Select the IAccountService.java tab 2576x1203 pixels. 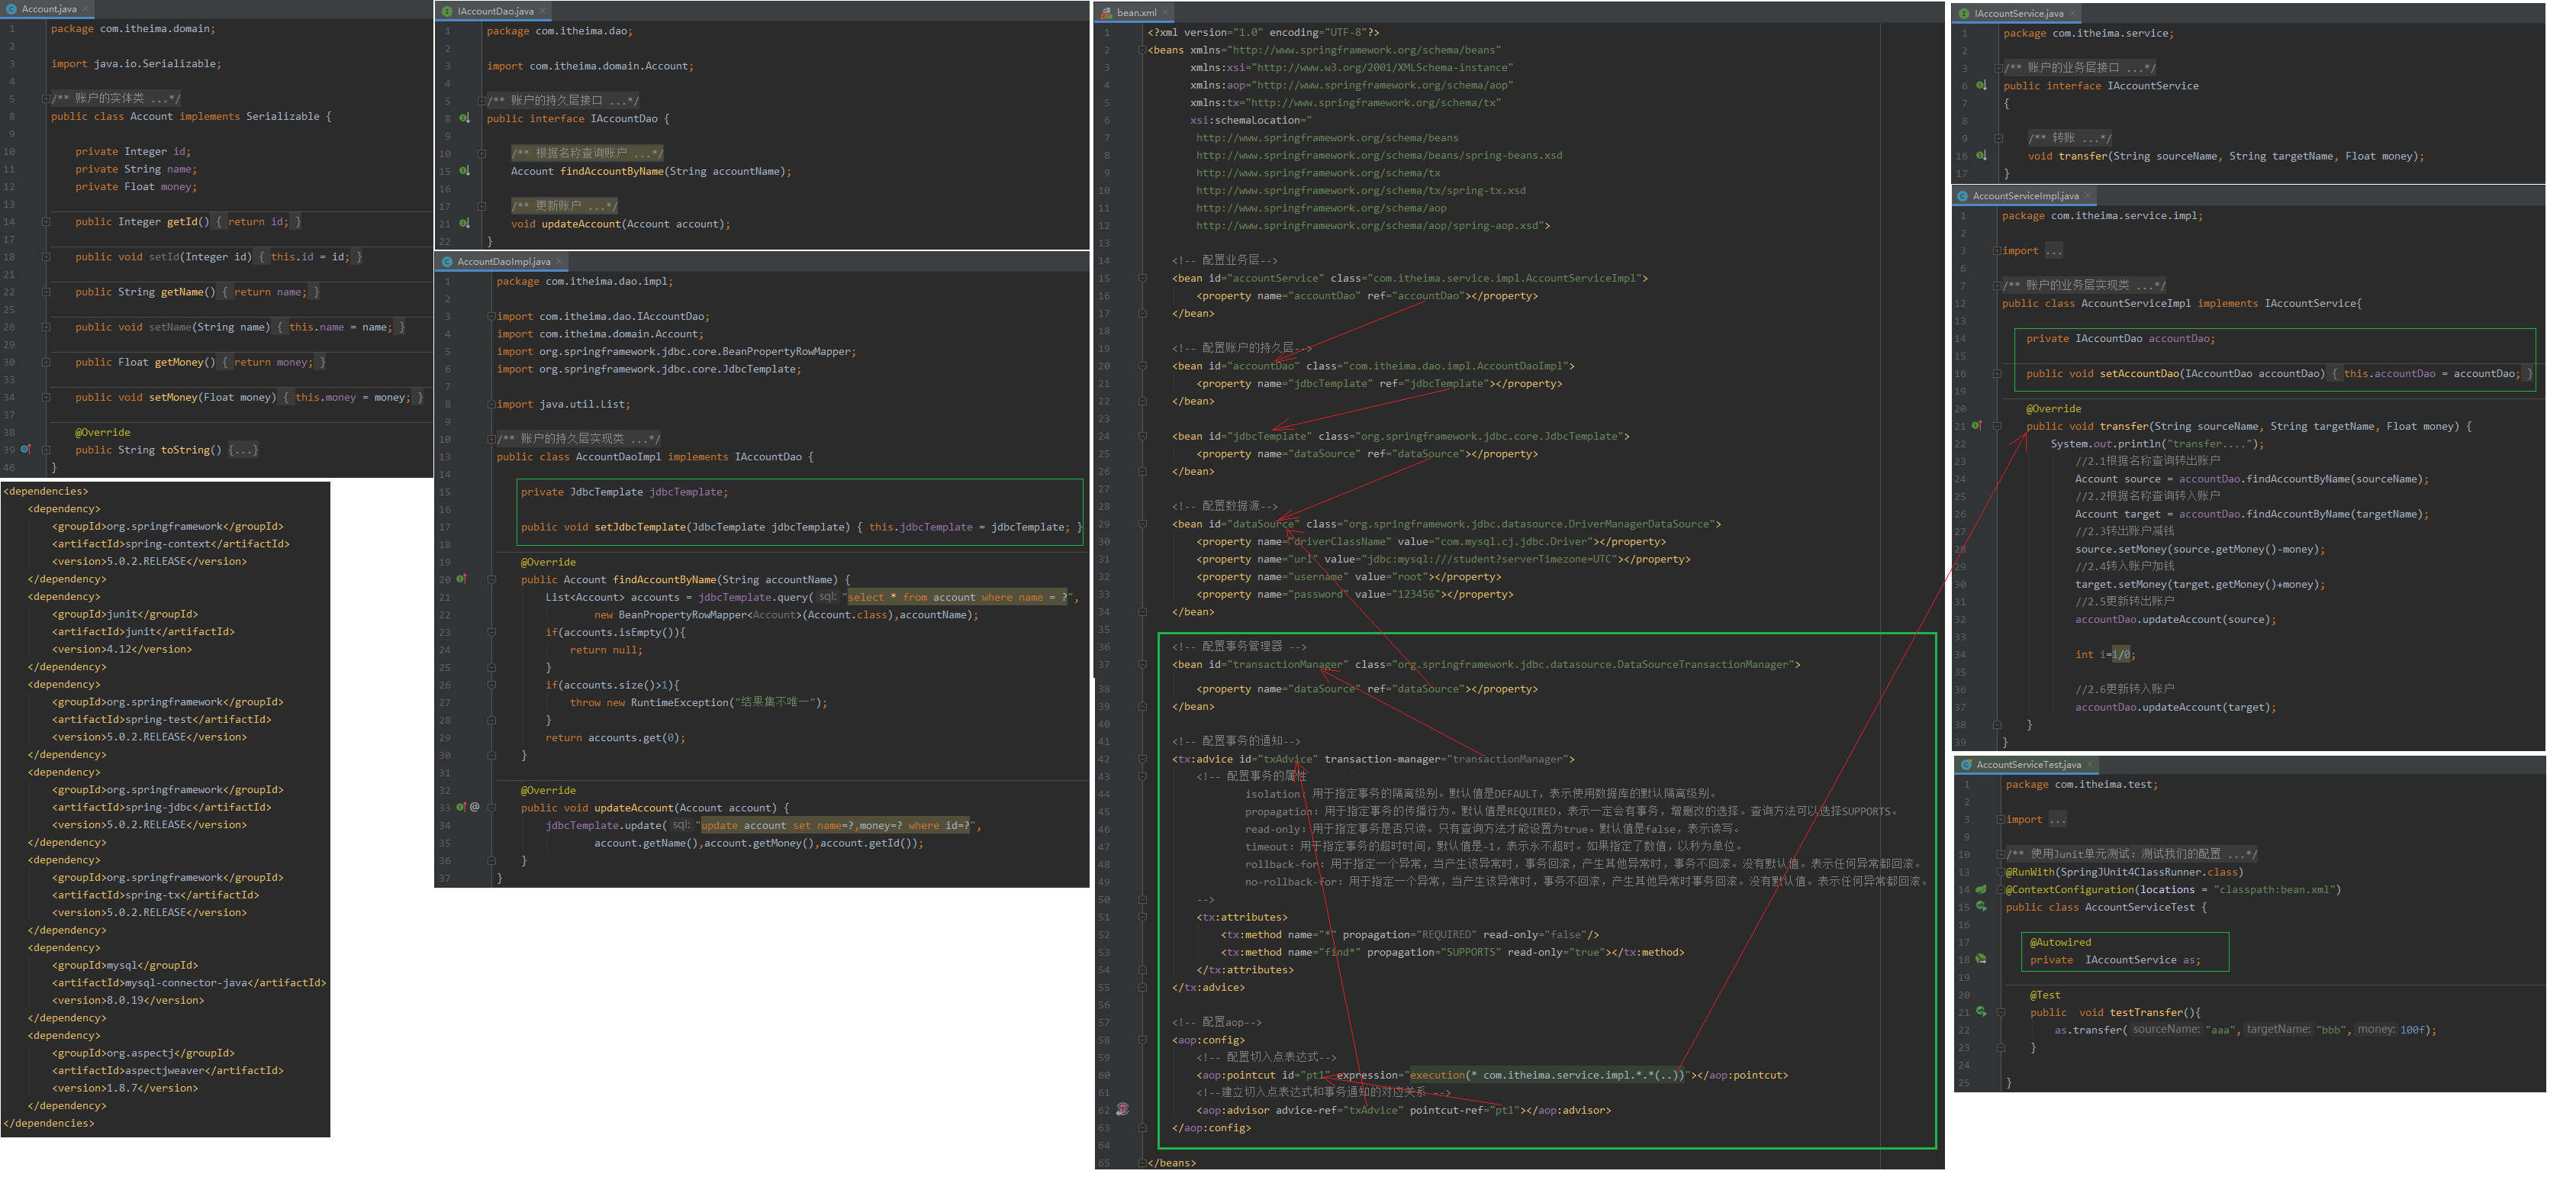coord(2018,14)
